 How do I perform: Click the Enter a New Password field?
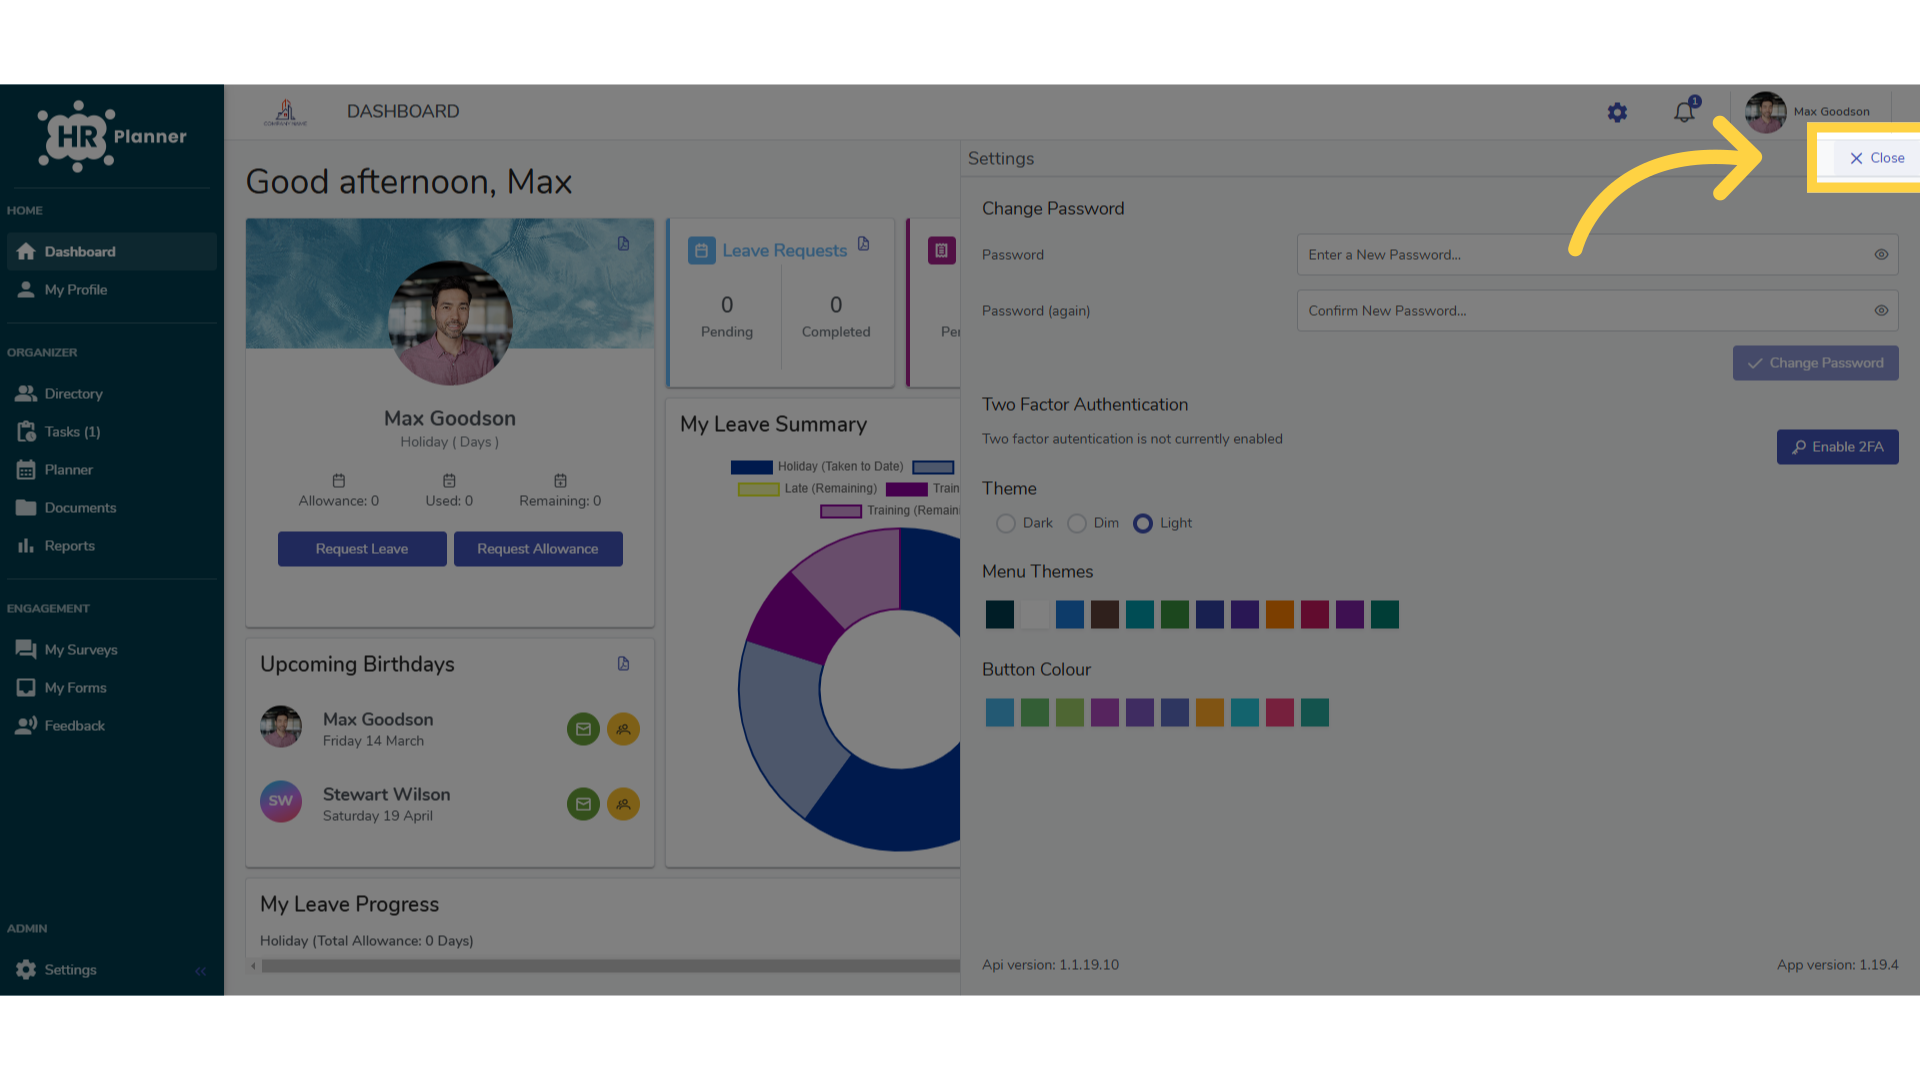[x=1597, y=255]
